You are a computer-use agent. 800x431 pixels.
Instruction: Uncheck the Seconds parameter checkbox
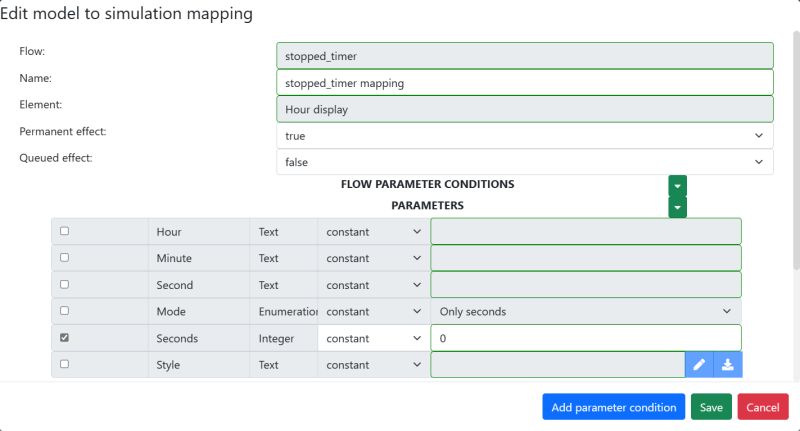(65, 338)
